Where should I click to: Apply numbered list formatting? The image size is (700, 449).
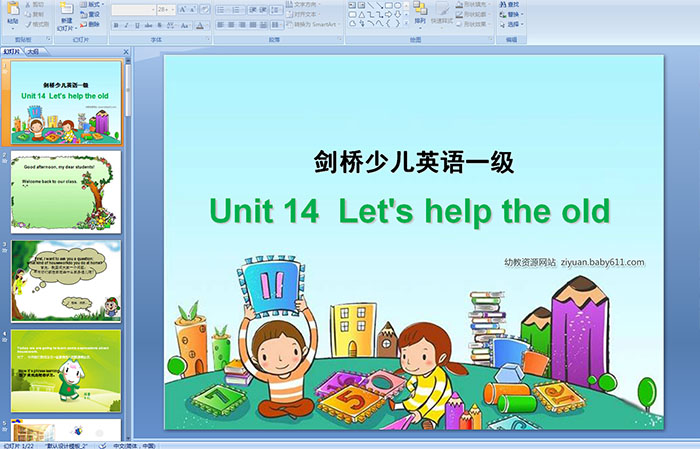[x=238, y=9]
